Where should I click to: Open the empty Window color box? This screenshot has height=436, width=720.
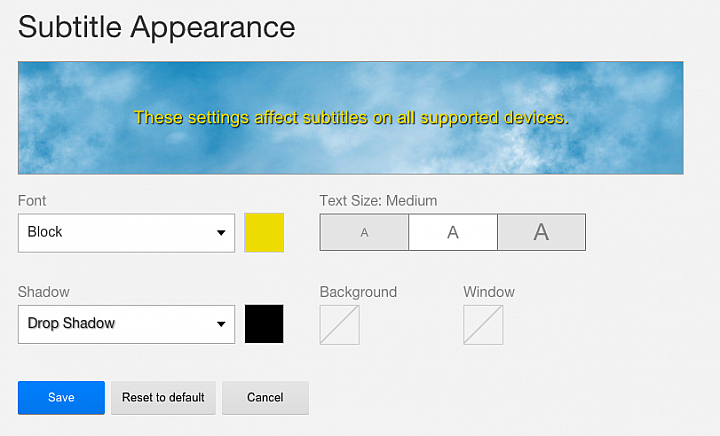tap(483, 325)
